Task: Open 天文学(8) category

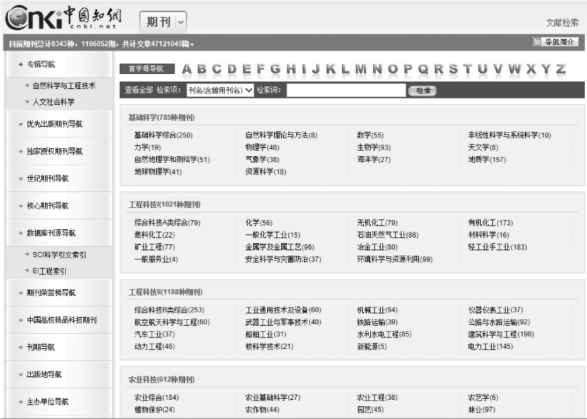Action: [x=483, y=148]
